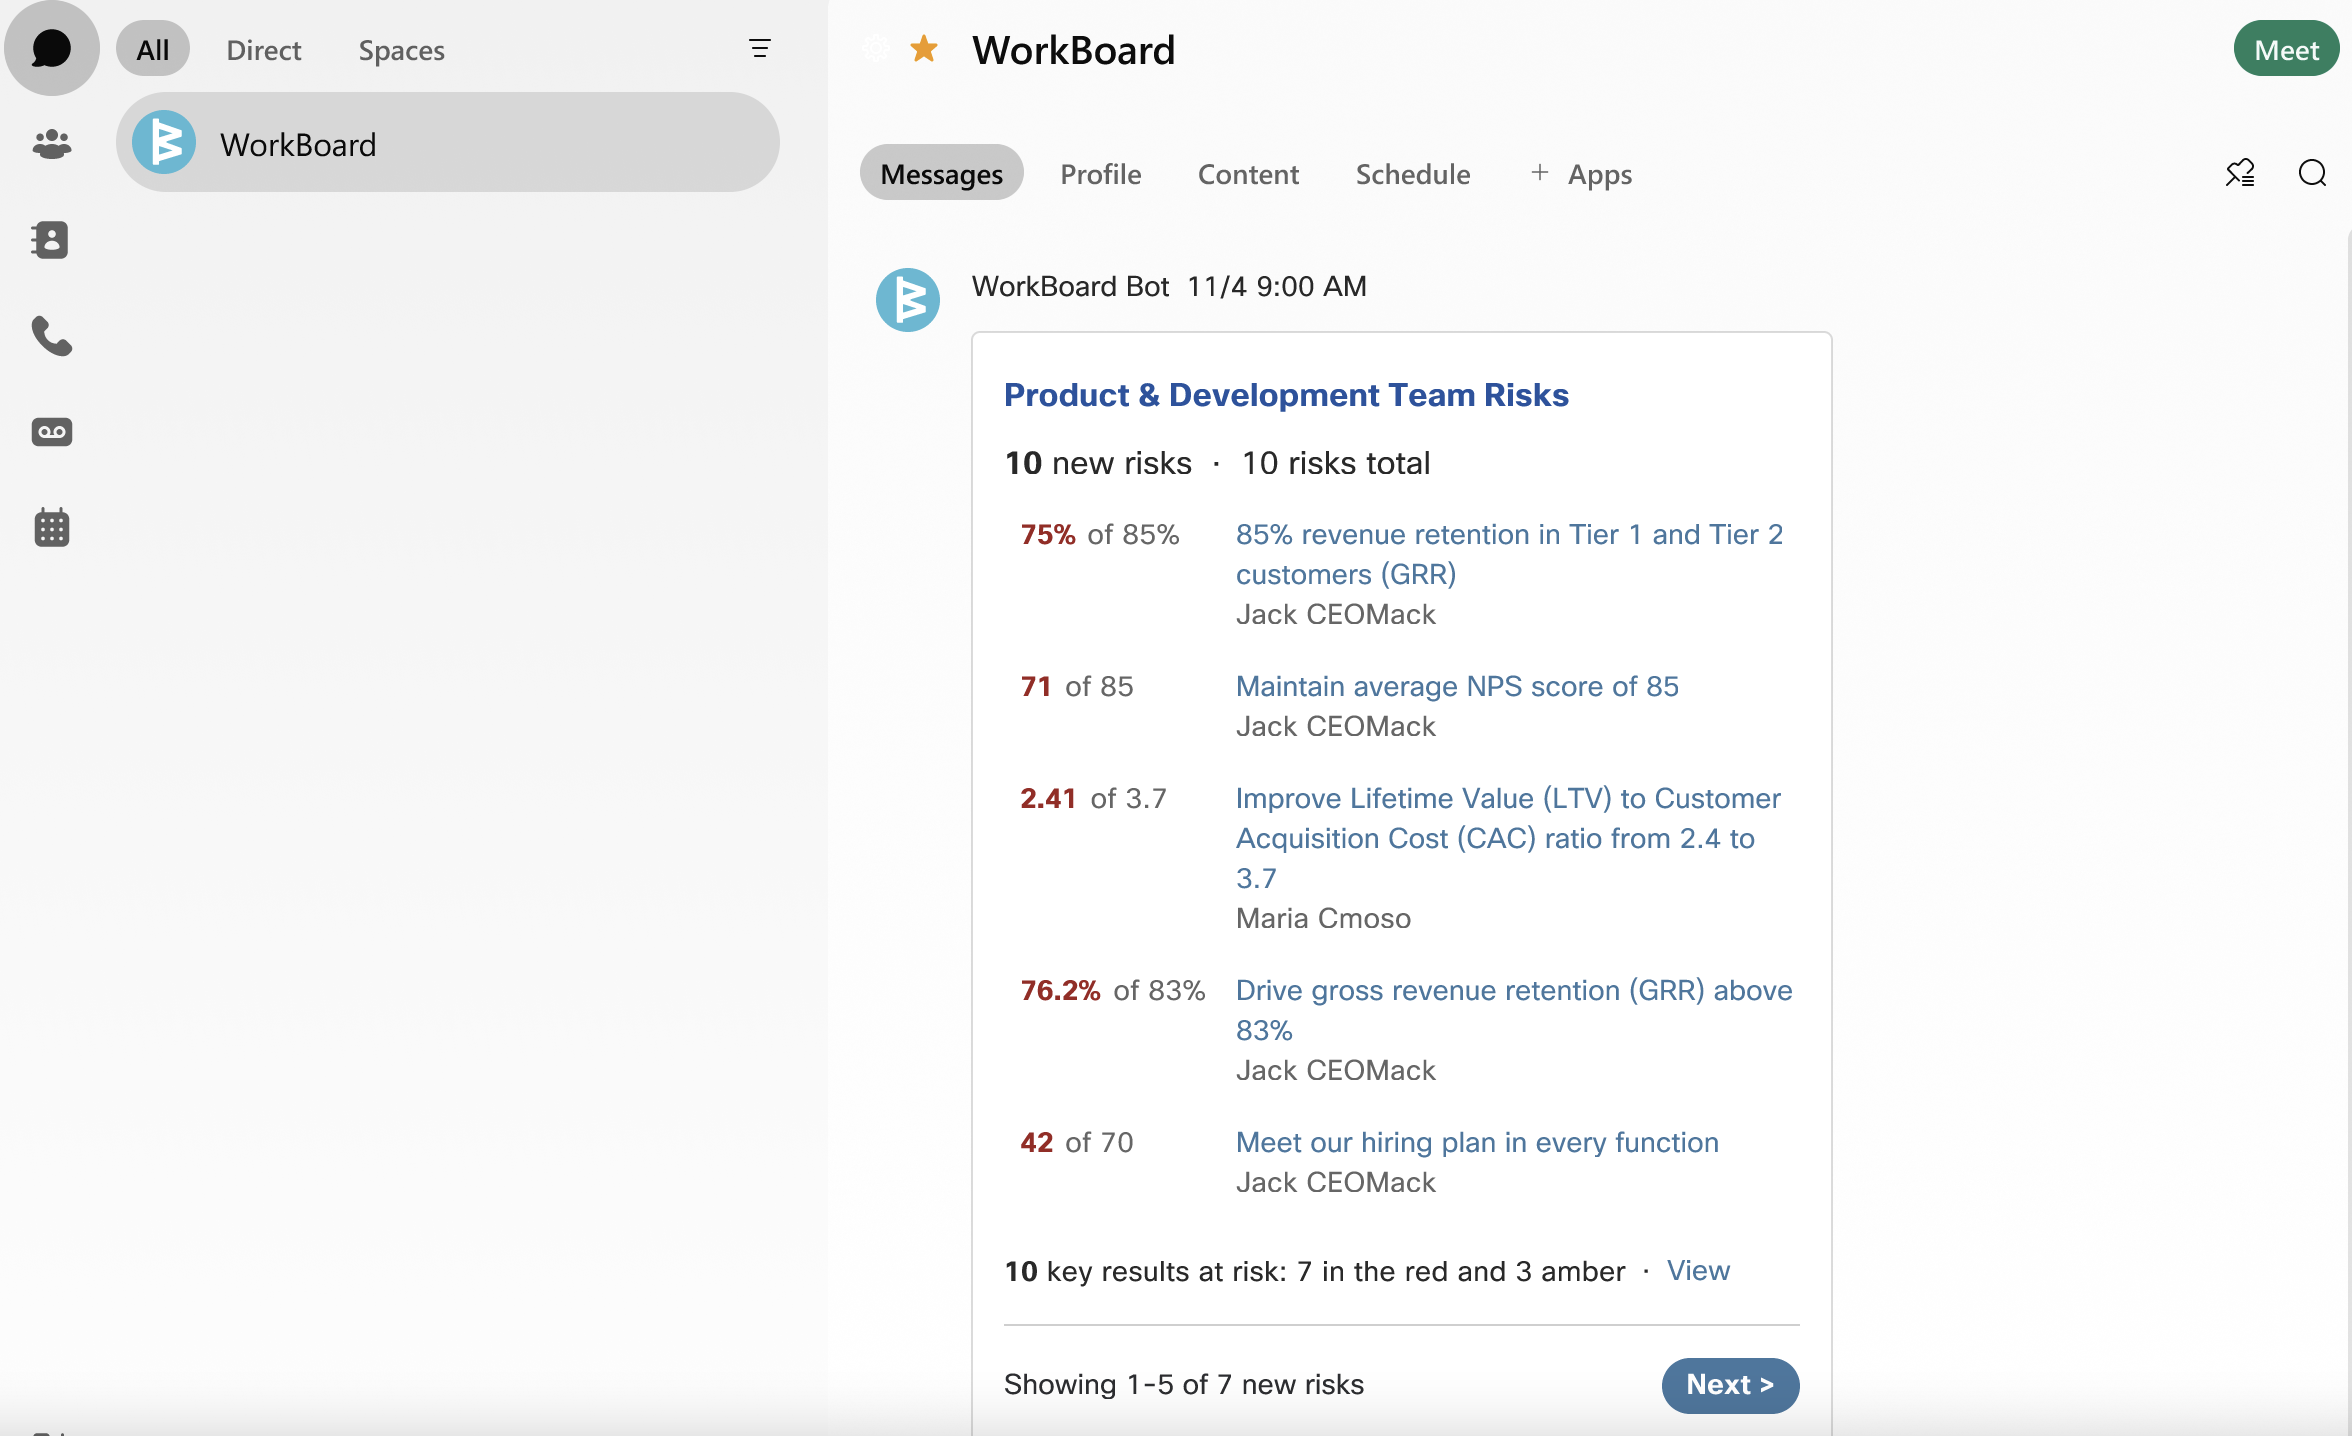
Task: Click the search in space icon
Action: point(2312,173)
